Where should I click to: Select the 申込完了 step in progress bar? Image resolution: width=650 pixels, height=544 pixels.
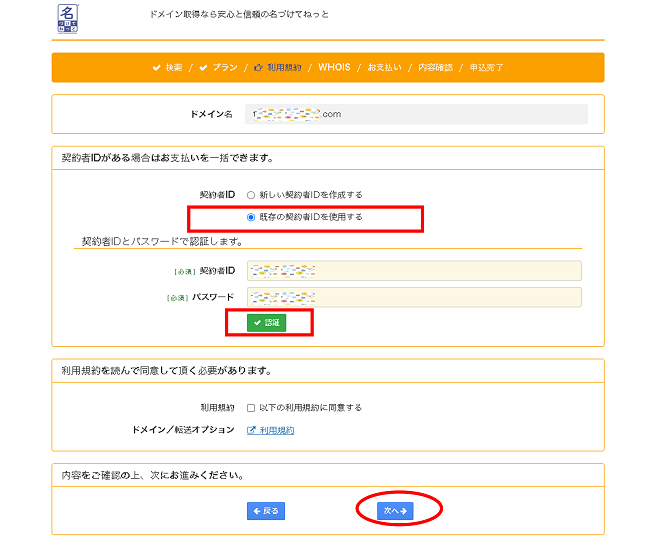pyautogui.click(x=486, y=68)
